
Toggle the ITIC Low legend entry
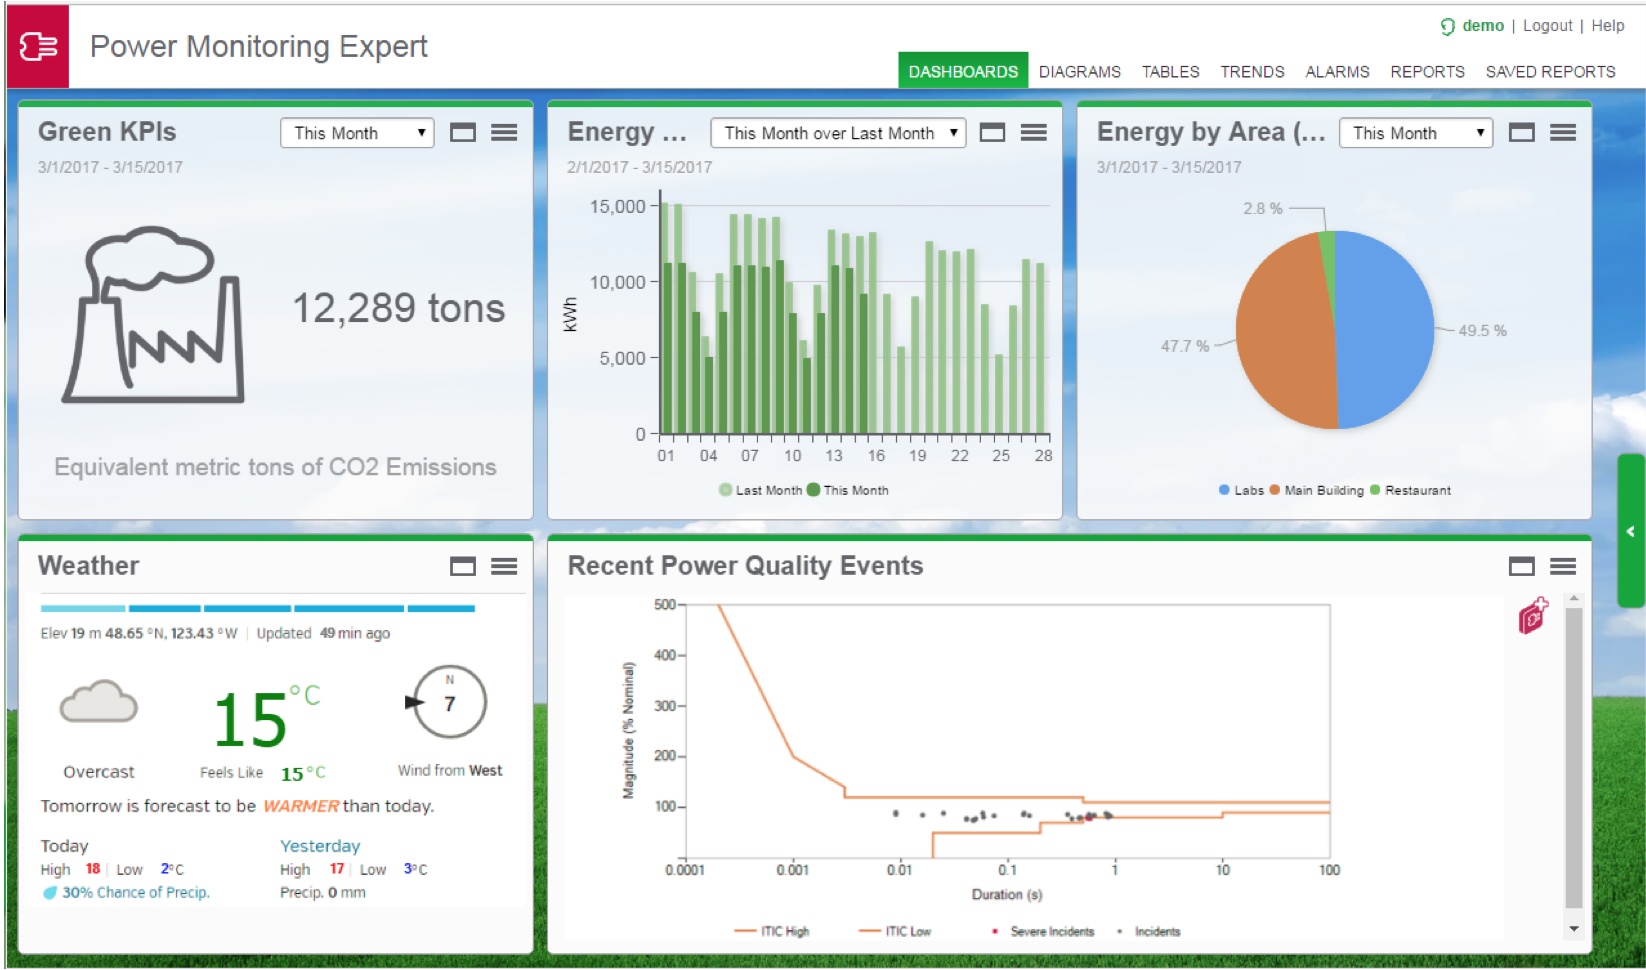[895, 931]
